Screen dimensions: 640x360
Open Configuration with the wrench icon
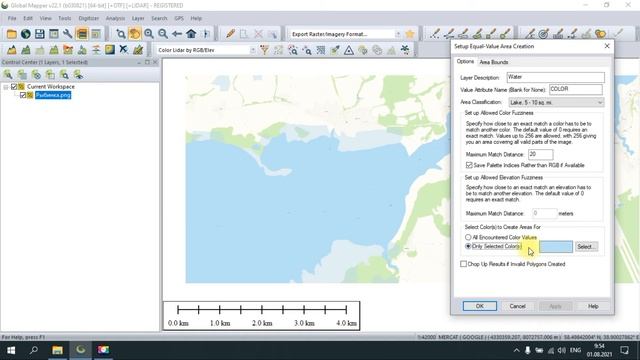click(67, 34)
